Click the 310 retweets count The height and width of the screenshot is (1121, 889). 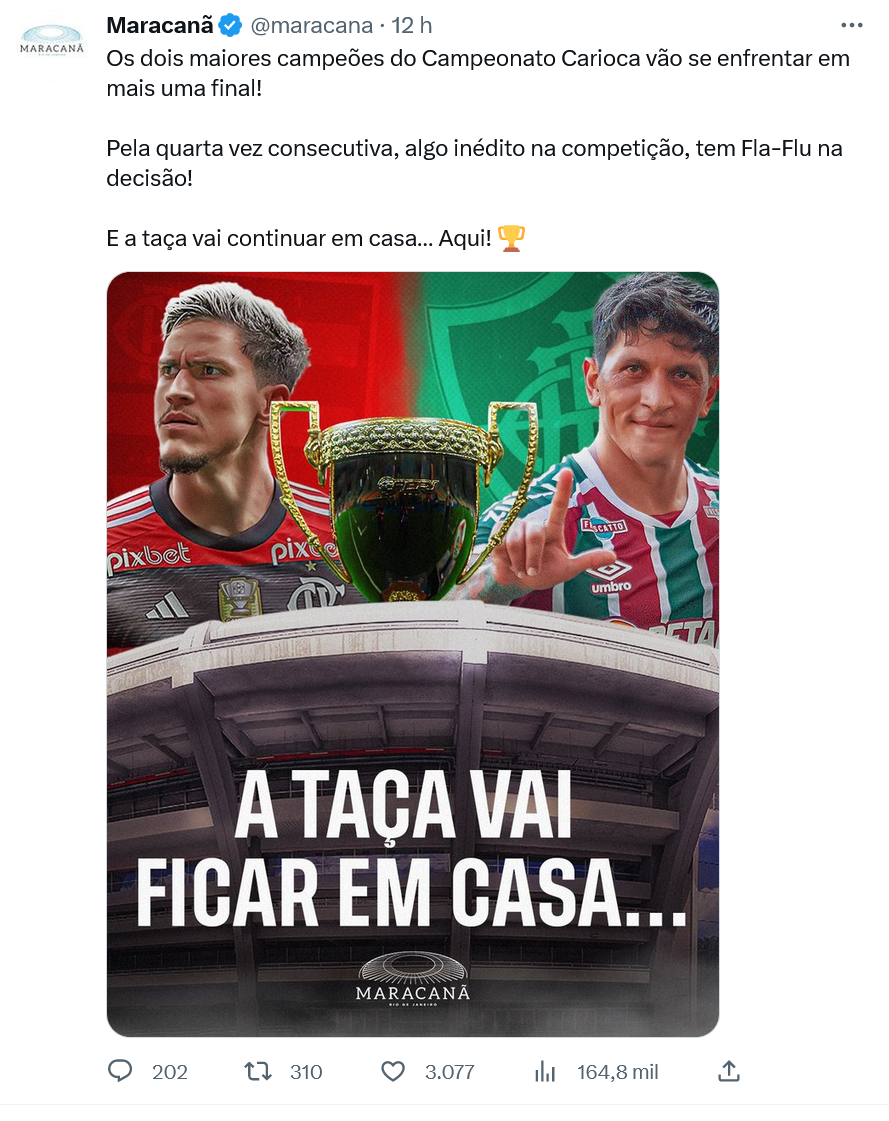pos(306,1072)
